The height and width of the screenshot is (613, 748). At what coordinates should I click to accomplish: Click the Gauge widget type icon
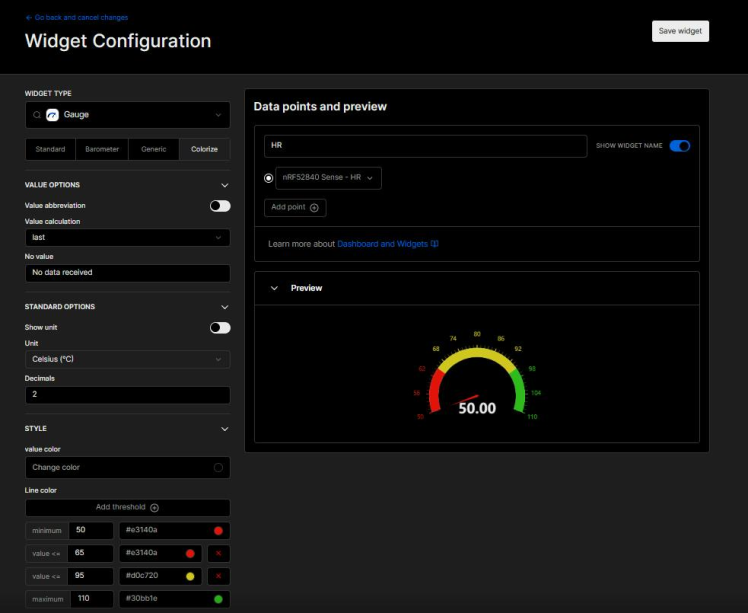coord(52,115)
